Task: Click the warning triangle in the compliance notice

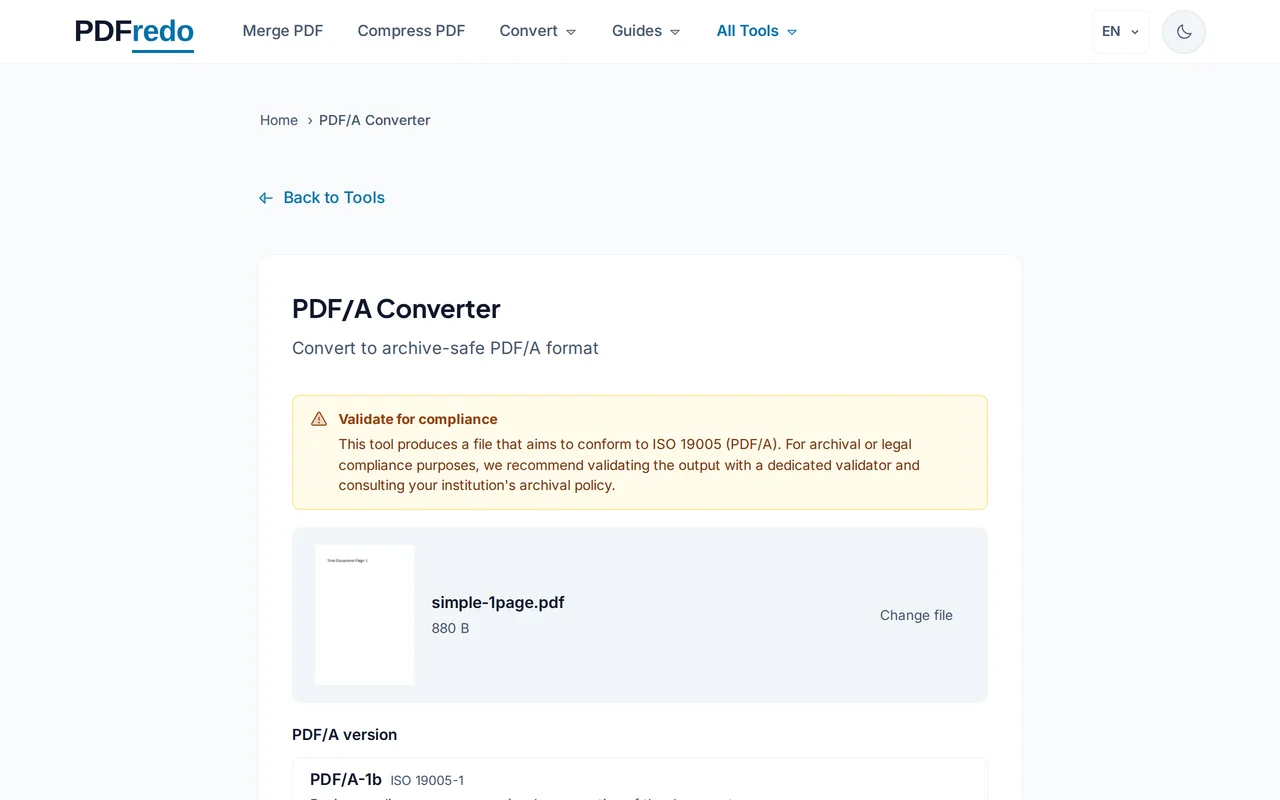Action: (x=318, y=418)
